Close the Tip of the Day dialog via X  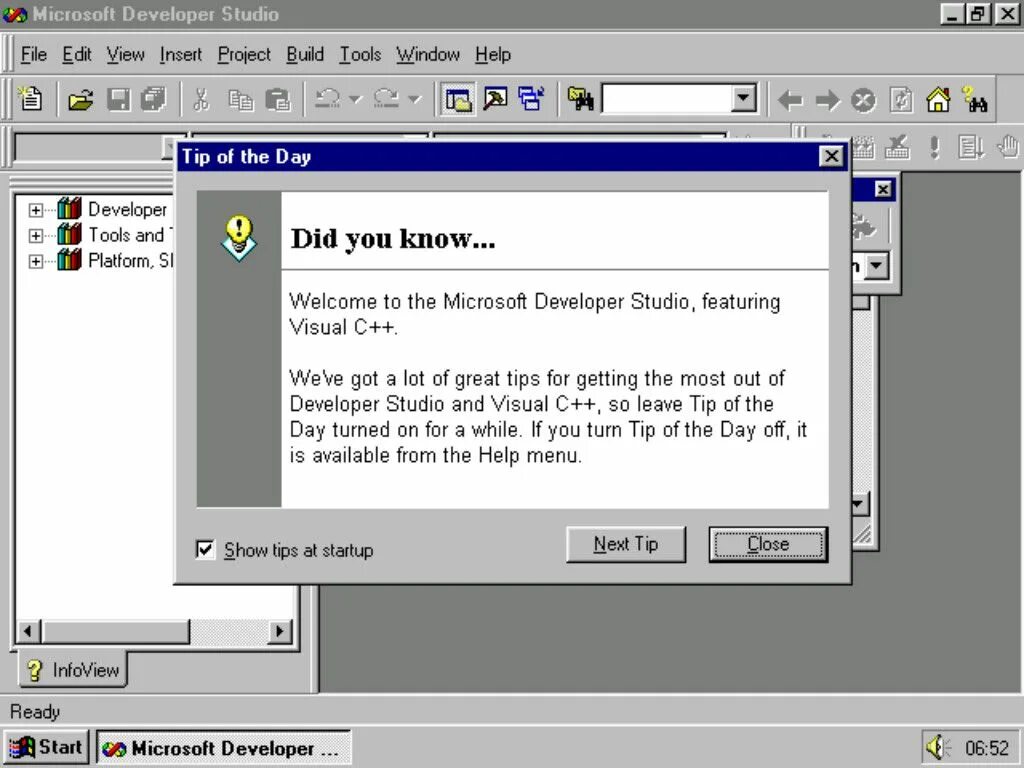click(x=831, y=156)
